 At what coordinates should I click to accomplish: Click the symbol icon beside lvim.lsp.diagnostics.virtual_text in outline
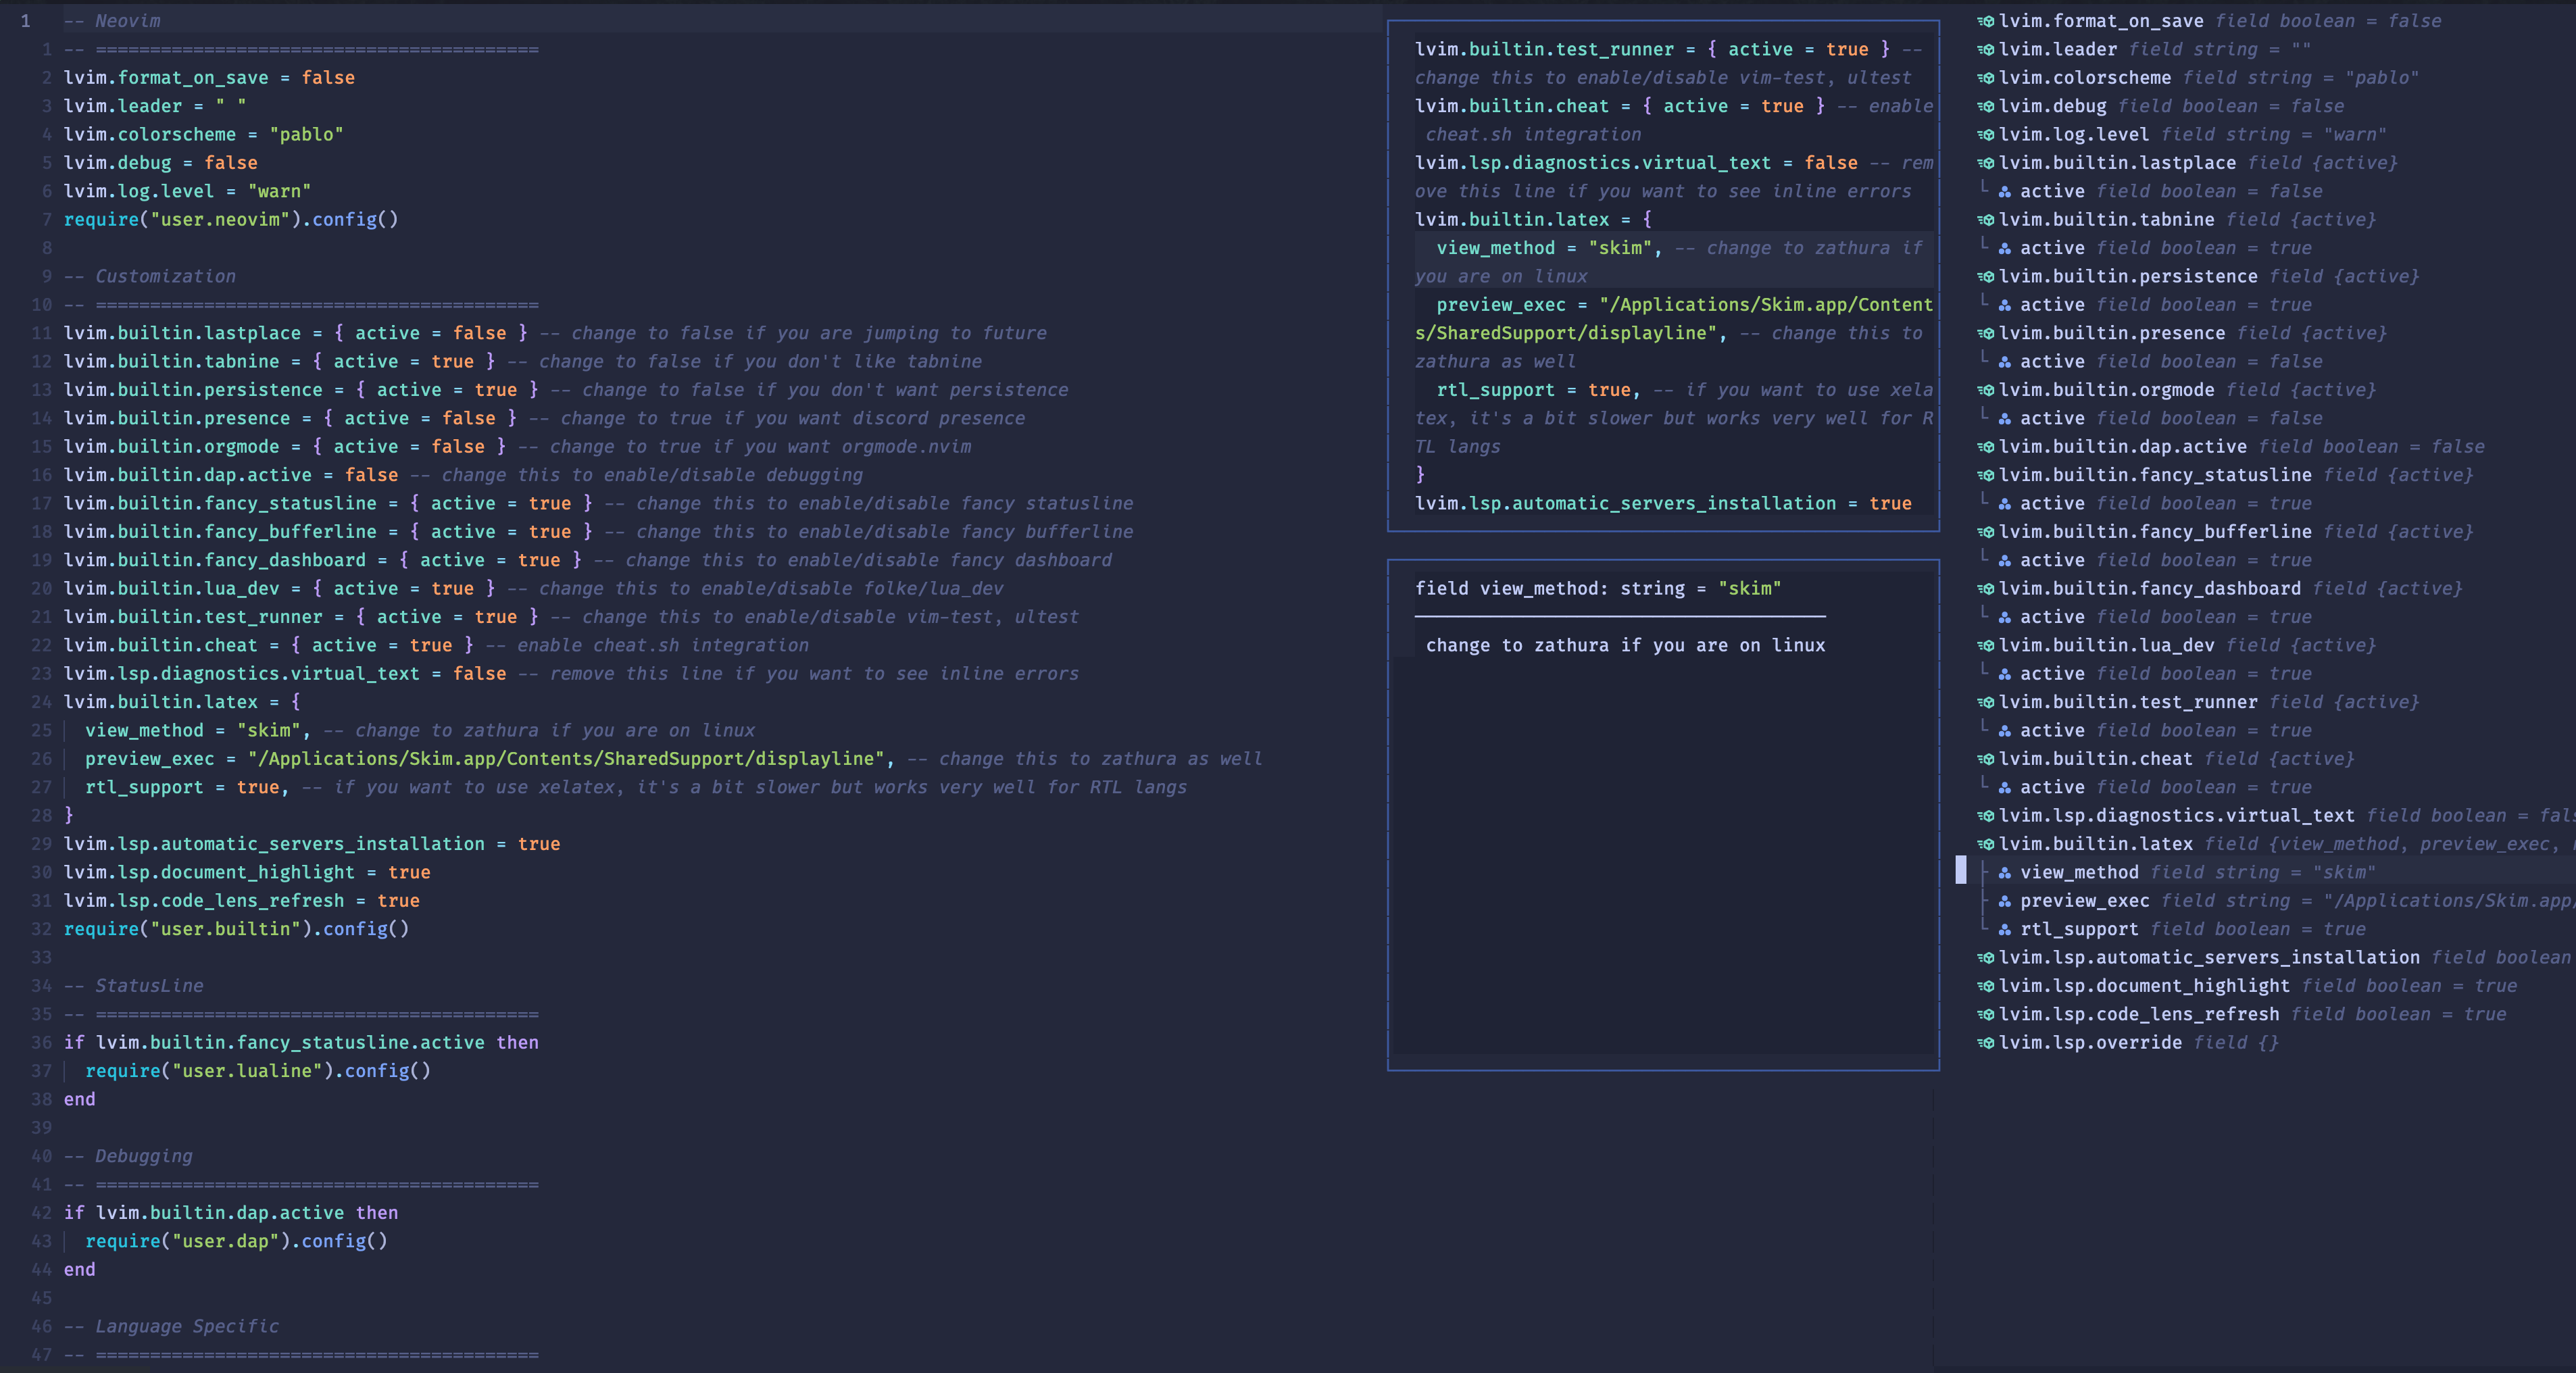1985,816
